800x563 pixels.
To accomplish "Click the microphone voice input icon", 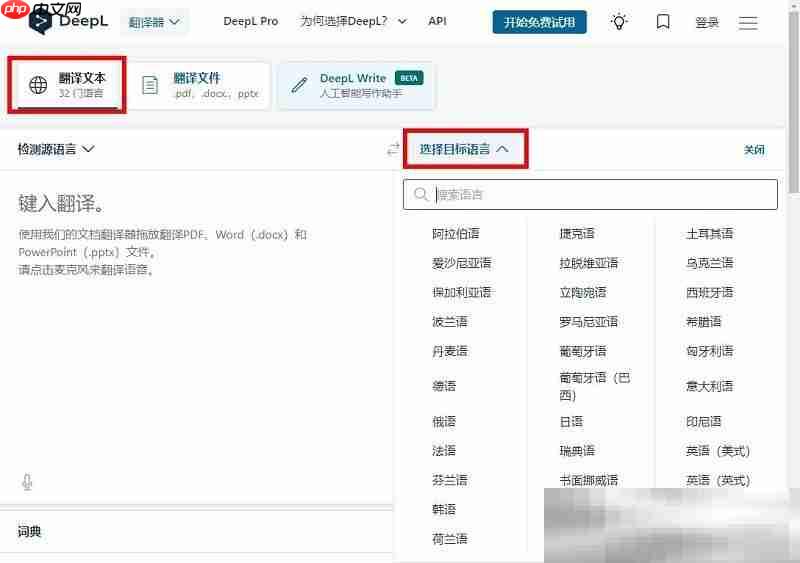I will click(28, 482).
